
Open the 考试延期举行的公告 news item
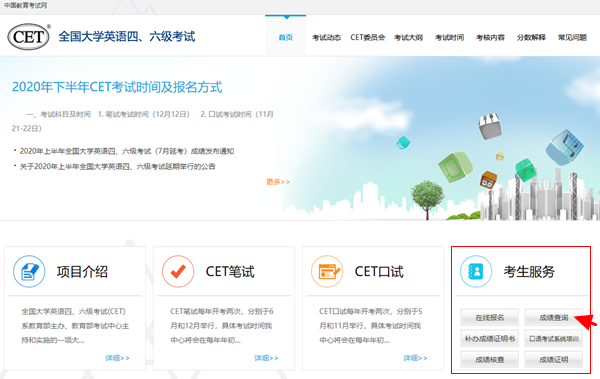click(117, 167)
